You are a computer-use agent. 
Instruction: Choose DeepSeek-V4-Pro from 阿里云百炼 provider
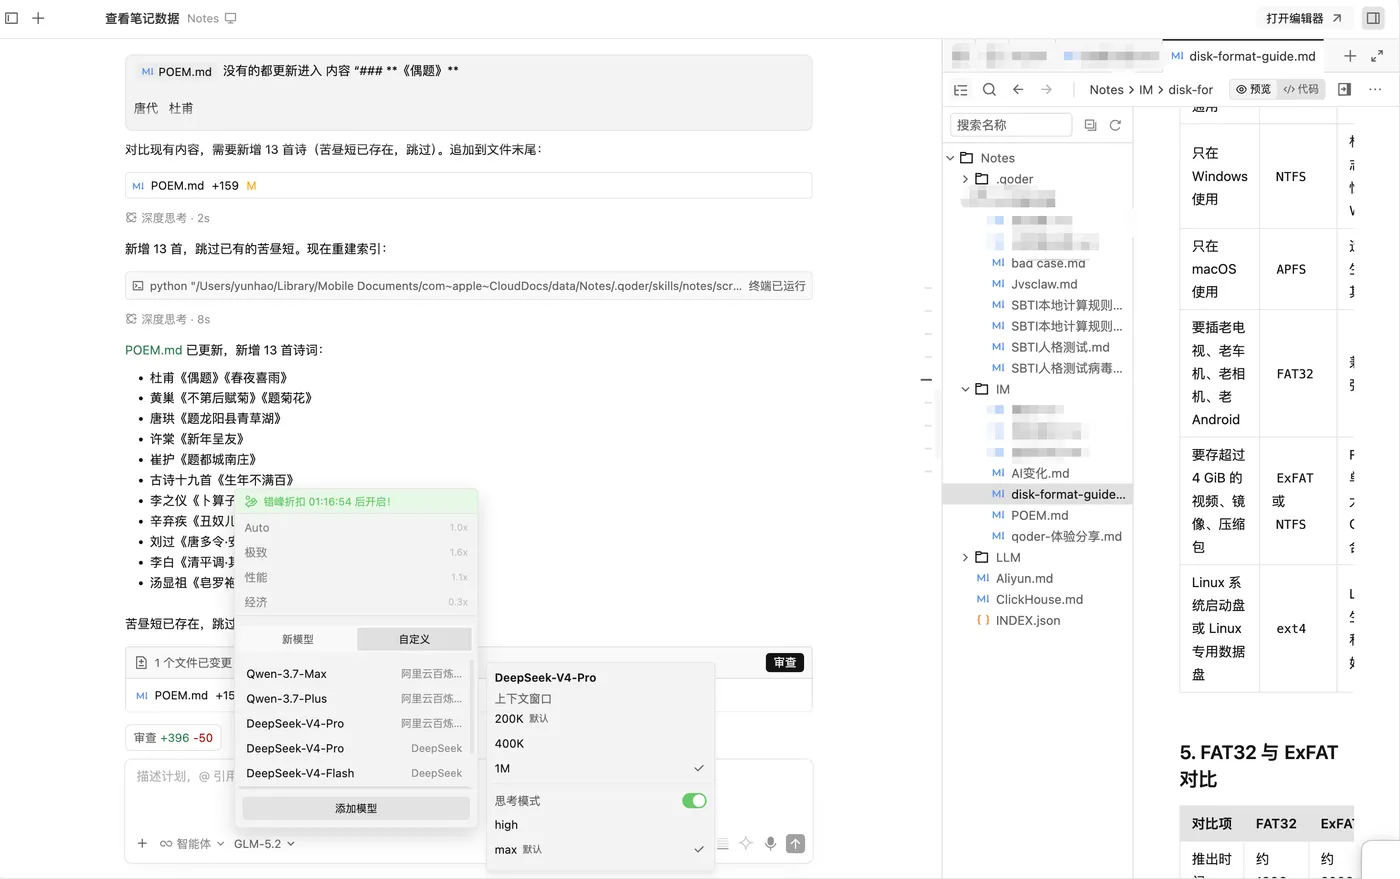[x=354, y=723]
